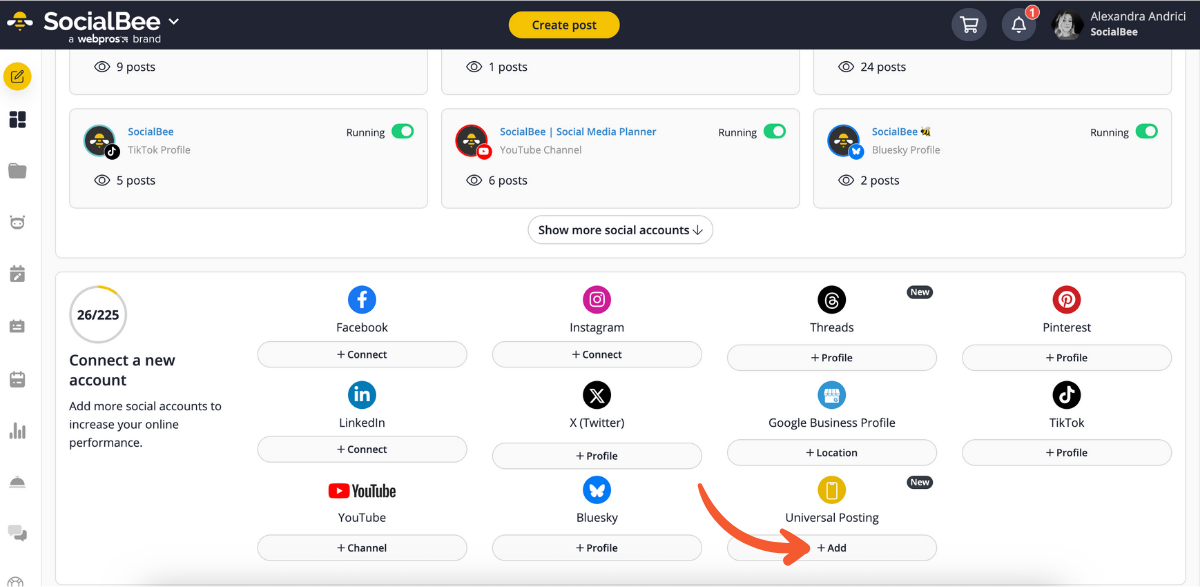
Task: Click the 26/225 accounts progress circle
Action: click(98, 315)
